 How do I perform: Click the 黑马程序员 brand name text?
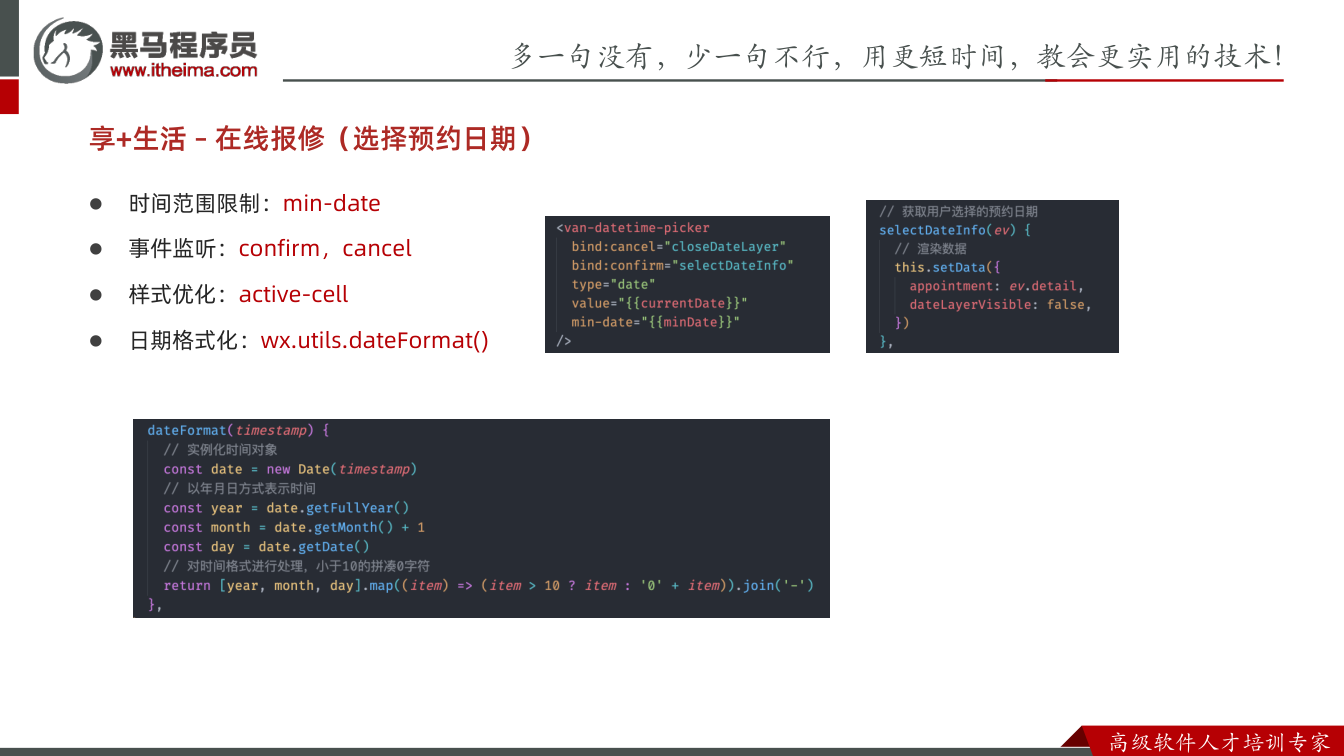point(183,44)
